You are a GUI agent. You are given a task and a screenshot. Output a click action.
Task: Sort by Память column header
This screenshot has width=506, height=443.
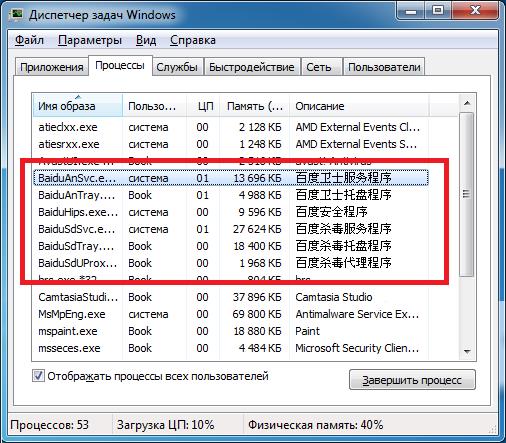(254, 106)
